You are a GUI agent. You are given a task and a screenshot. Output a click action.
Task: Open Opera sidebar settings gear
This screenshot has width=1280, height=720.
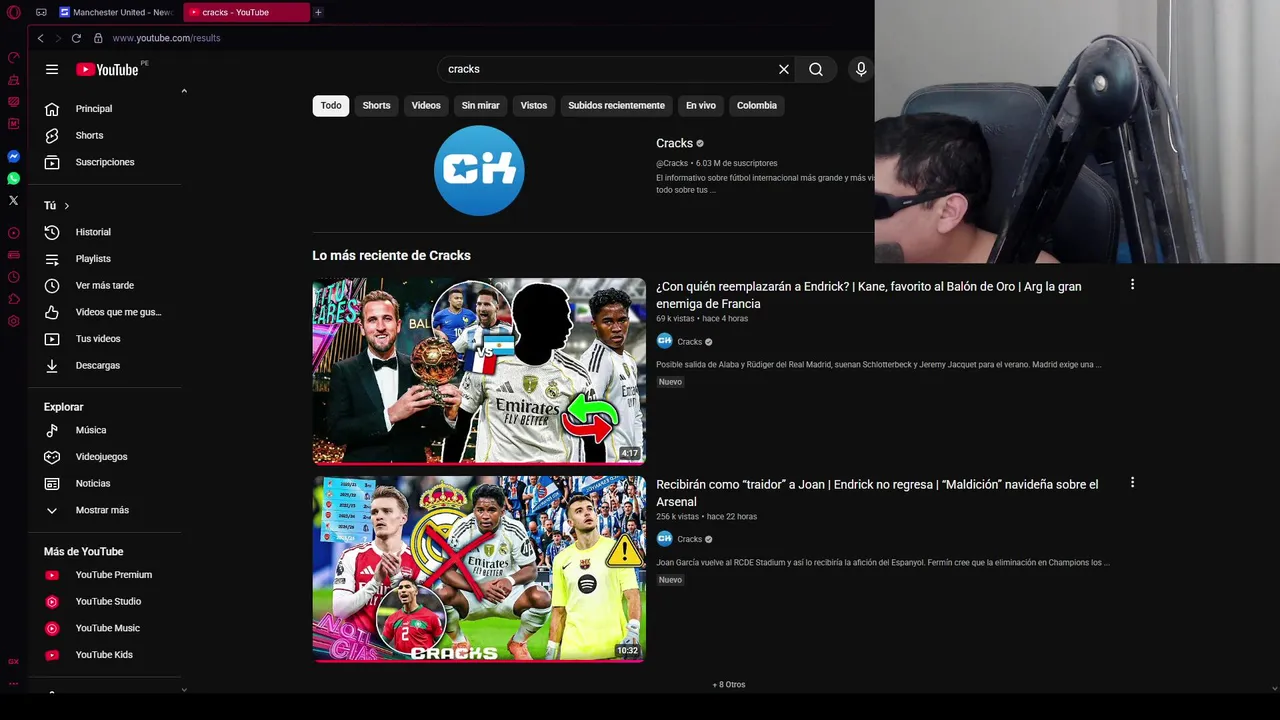(x=14, y=321)
